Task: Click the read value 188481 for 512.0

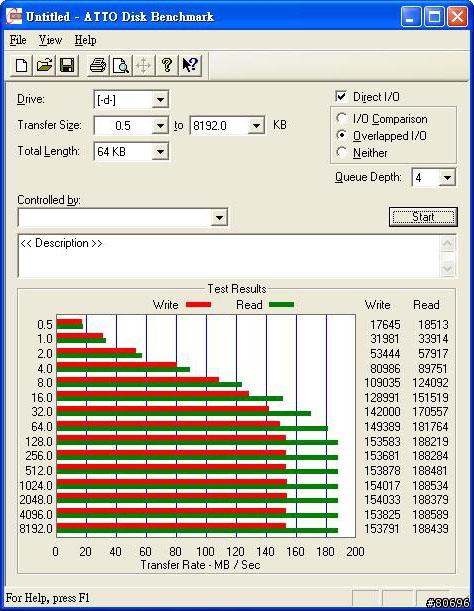Action: pyautogui.click(x=430, y=471)
